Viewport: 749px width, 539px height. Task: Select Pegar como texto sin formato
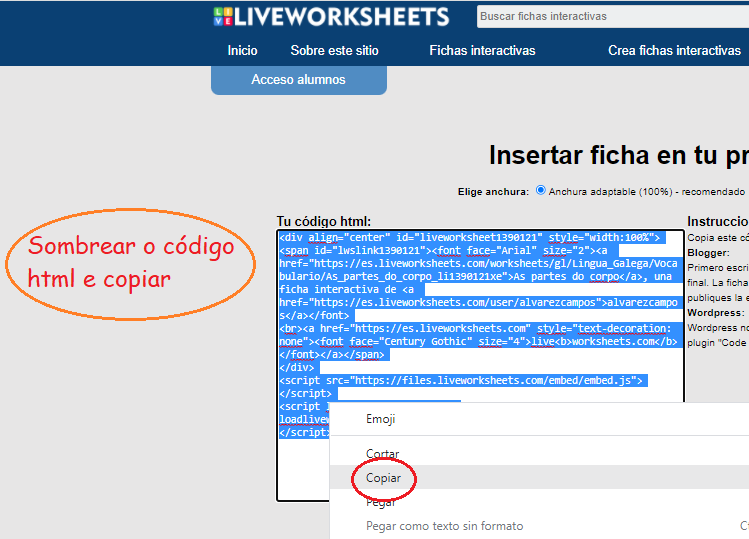pos(444,526)
